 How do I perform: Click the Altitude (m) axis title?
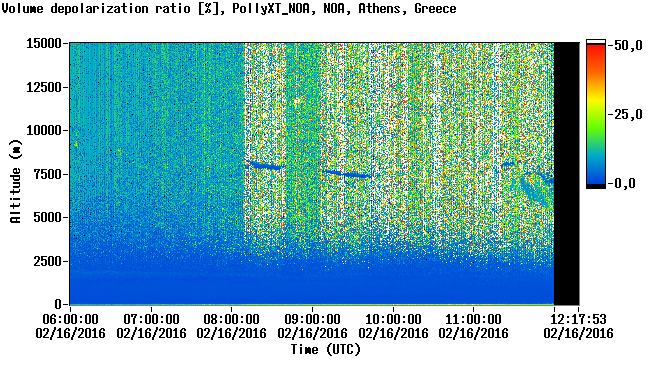[x=15, y=181]
